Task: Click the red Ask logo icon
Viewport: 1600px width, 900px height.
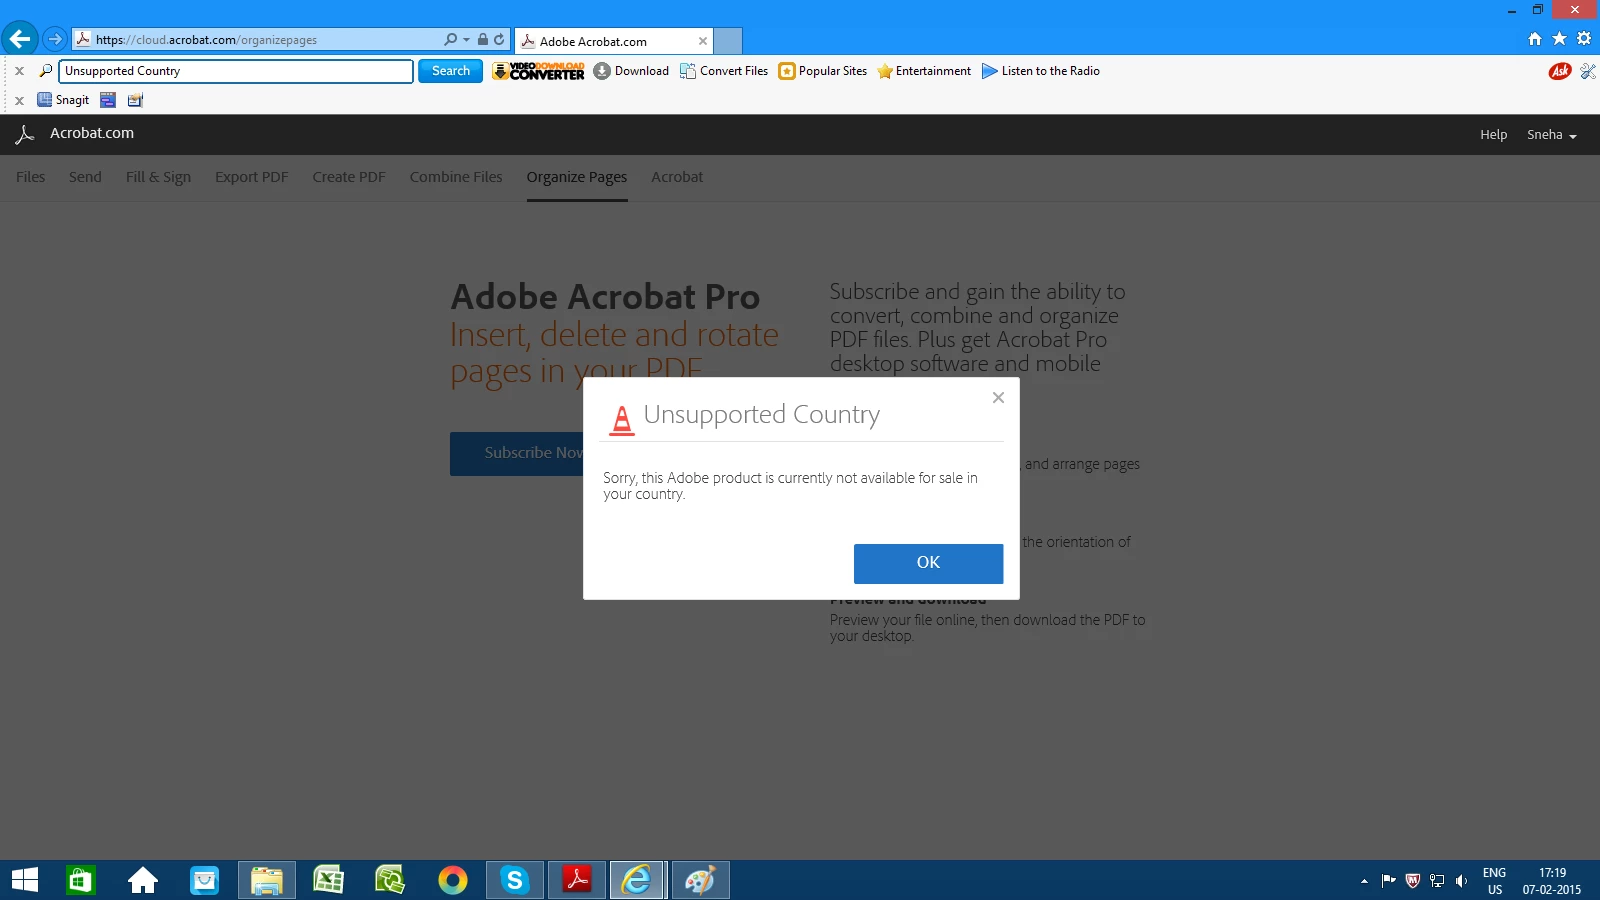Action: pos(1560,71)
